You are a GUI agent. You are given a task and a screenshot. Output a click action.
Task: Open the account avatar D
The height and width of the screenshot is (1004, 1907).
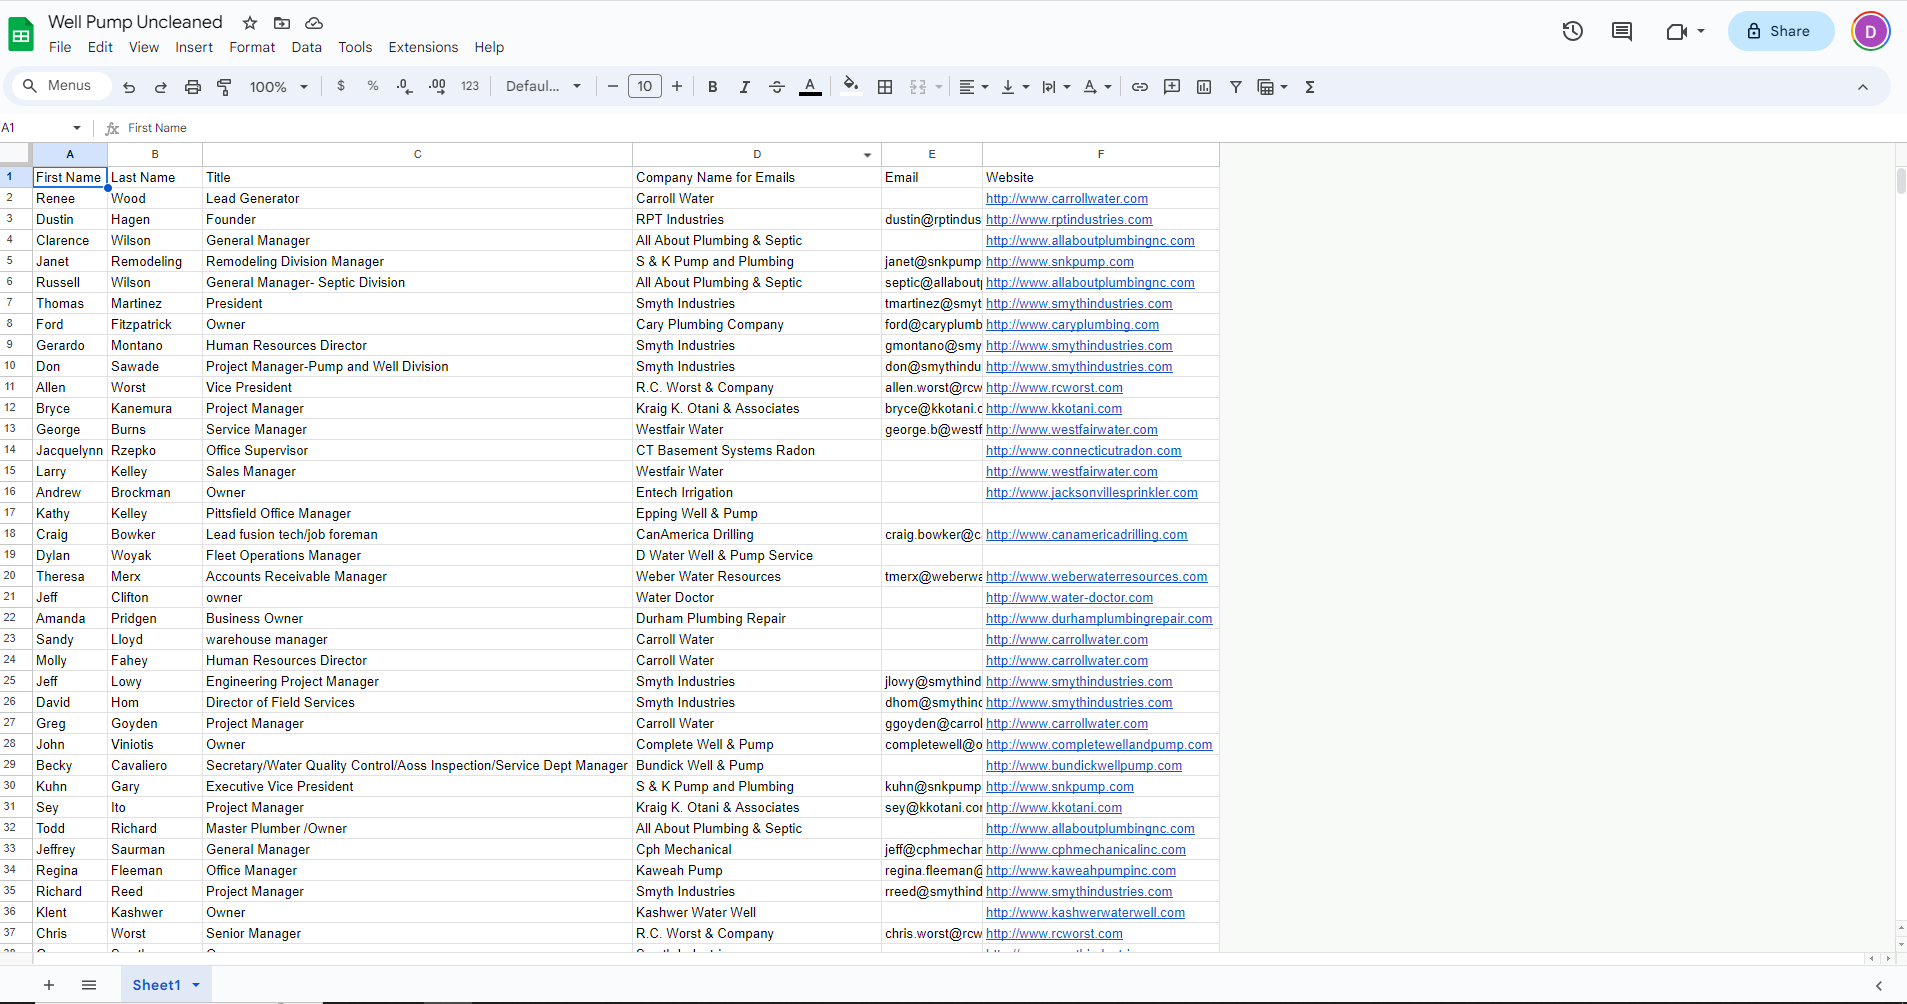pos(1871,31)
